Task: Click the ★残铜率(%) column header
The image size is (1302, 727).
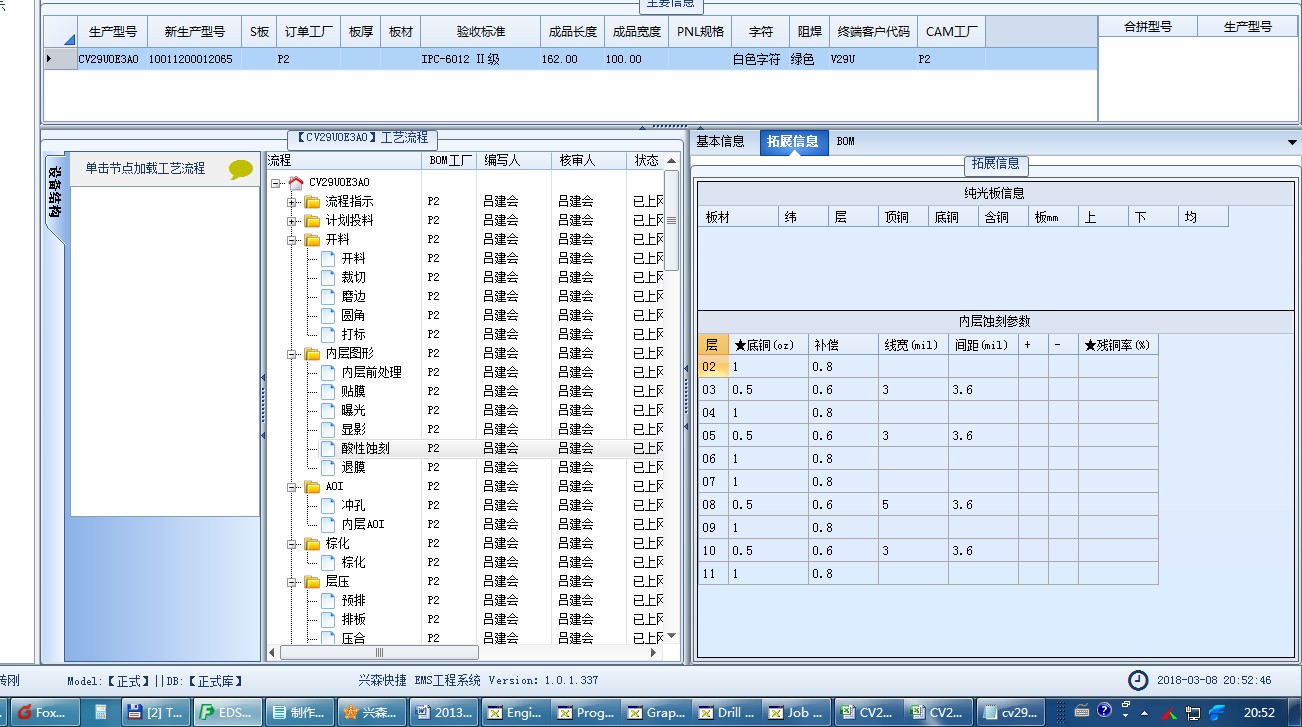Action: point(1118,345)
